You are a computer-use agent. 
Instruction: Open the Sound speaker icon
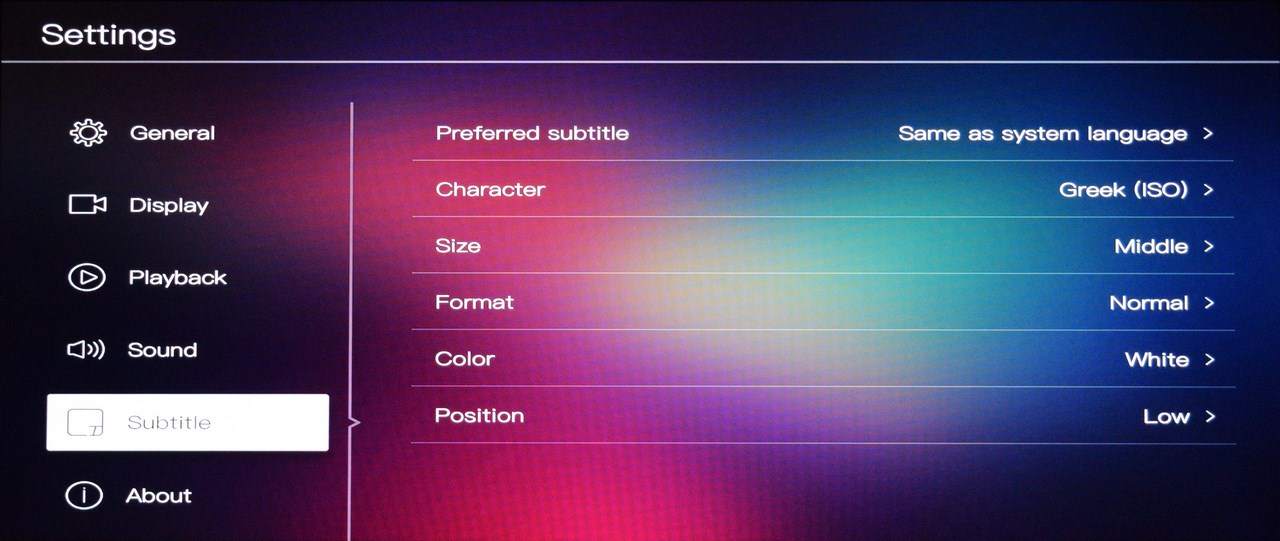coord(86,350)
